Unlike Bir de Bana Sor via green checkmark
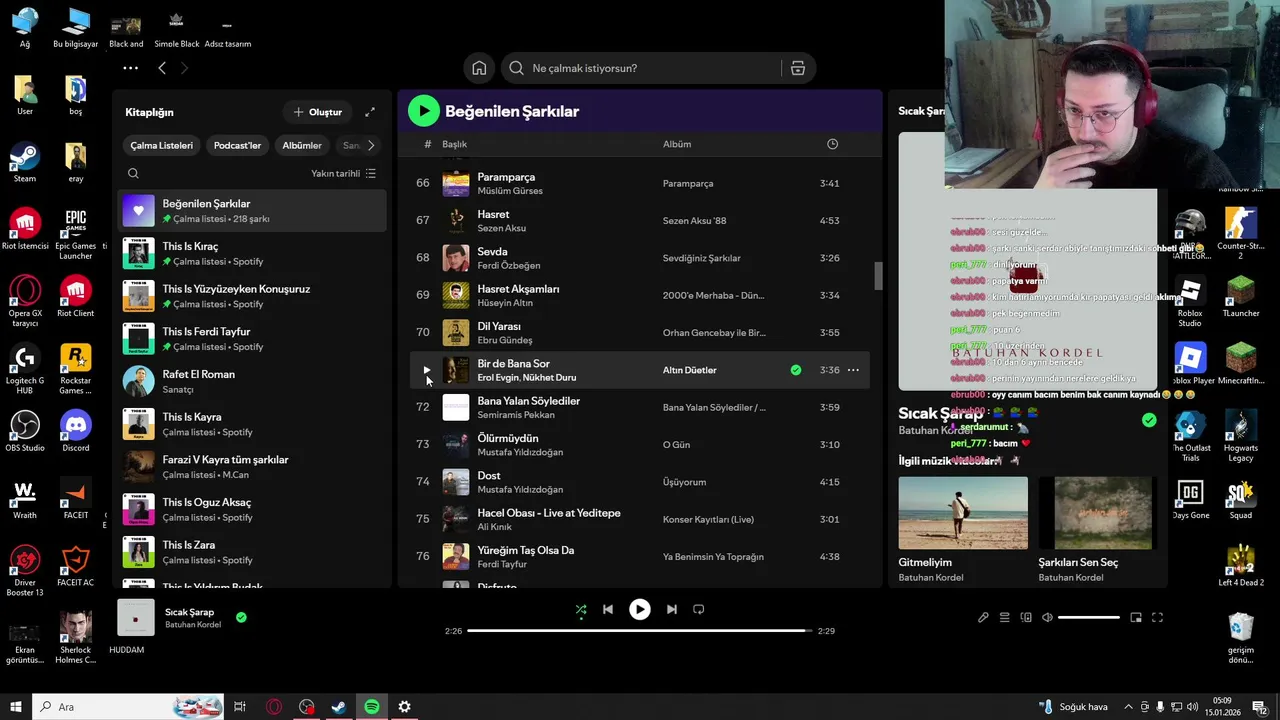 tap(796, 370)
